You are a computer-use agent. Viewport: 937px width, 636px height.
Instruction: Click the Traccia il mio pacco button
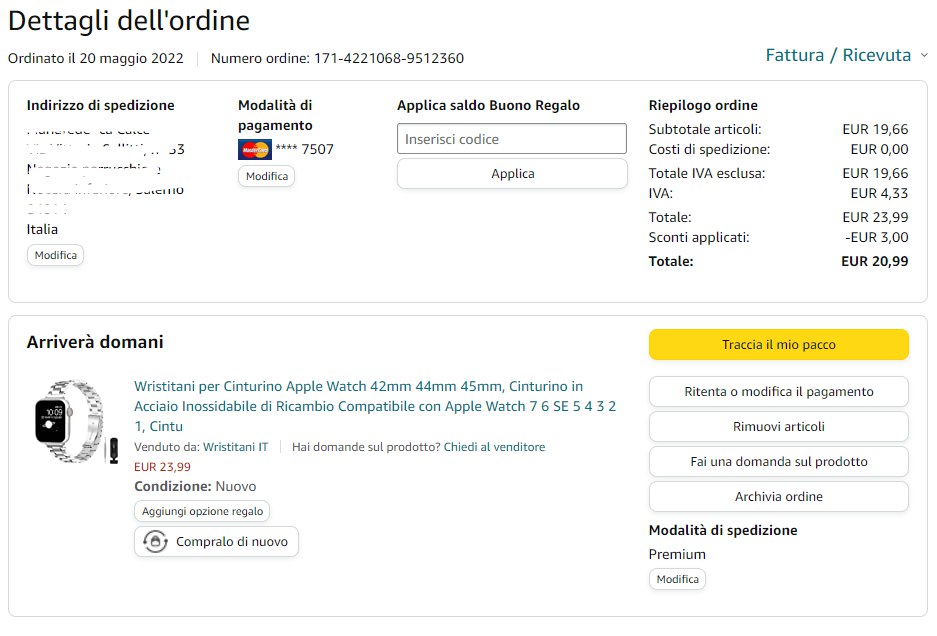(779, 344)
